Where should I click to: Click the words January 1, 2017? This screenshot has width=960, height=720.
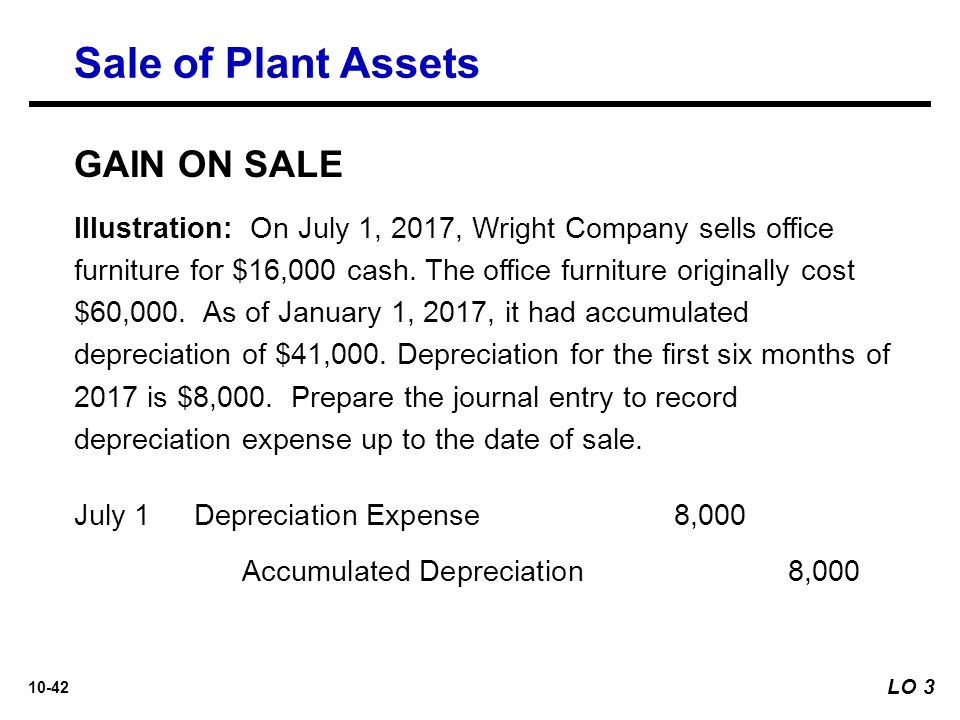pos(382,313)
